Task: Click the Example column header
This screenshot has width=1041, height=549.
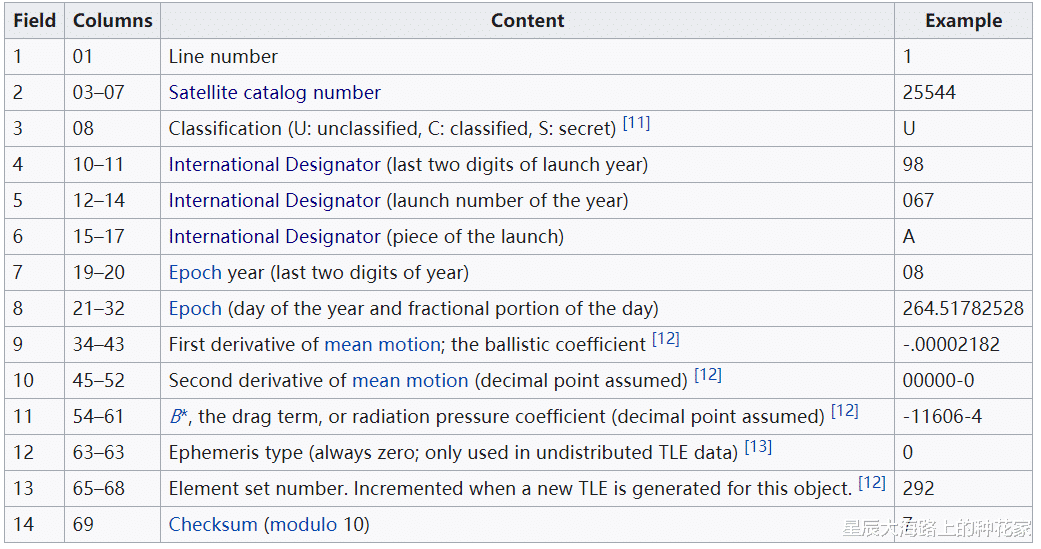Action: (962, 21)
